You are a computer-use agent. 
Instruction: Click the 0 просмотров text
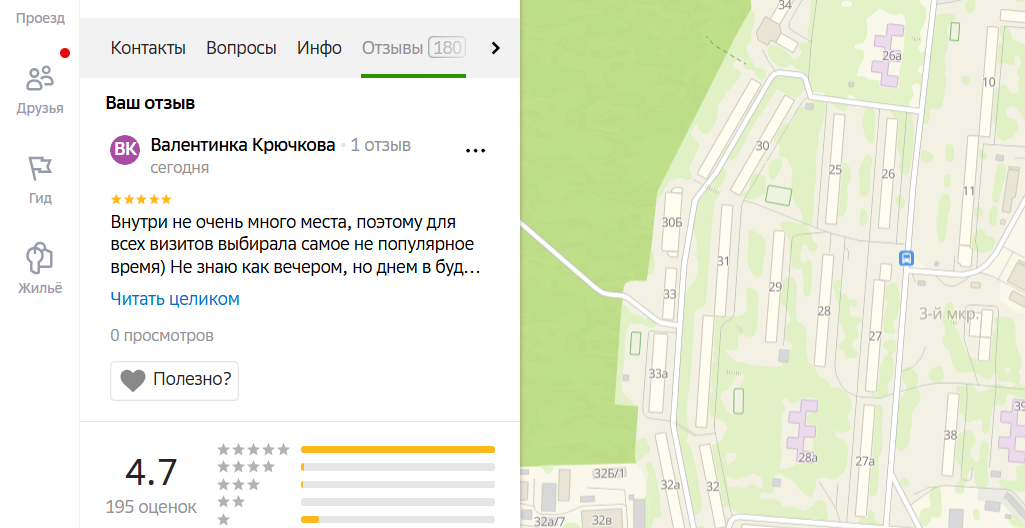pyautogui.click(x=162, y=336)
